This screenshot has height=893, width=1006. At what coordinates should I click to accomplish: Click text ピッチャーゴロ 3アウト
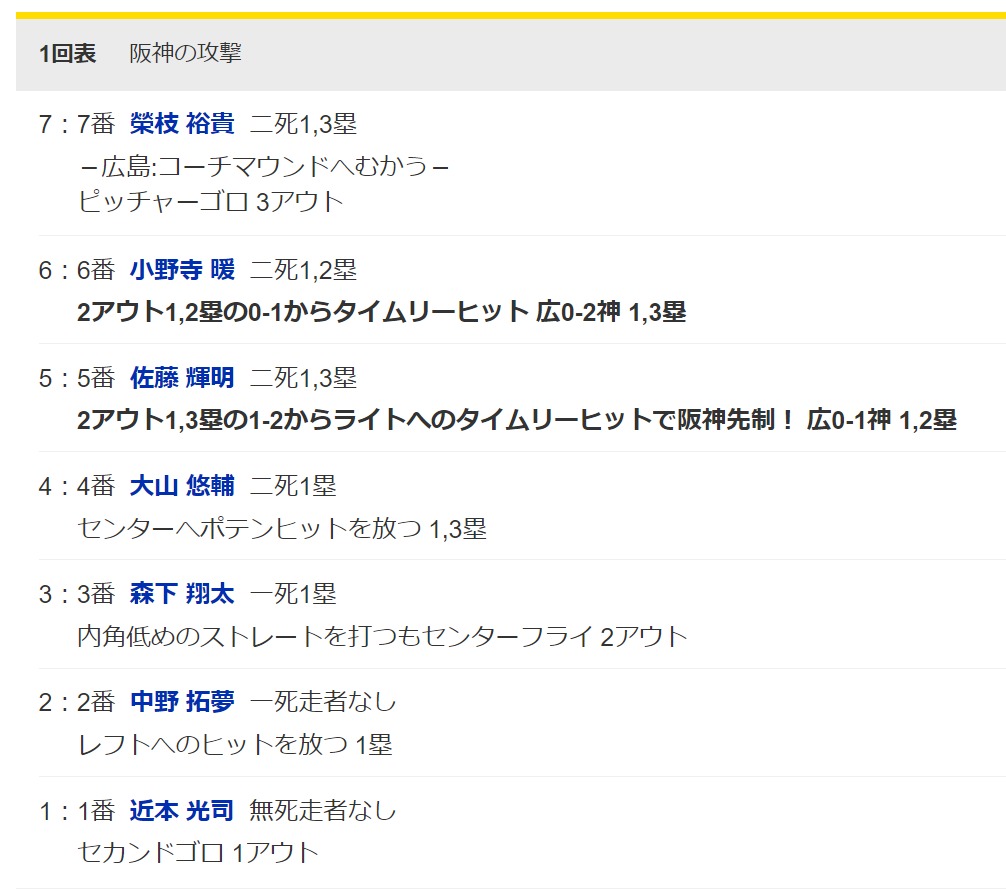coord(210,201)
